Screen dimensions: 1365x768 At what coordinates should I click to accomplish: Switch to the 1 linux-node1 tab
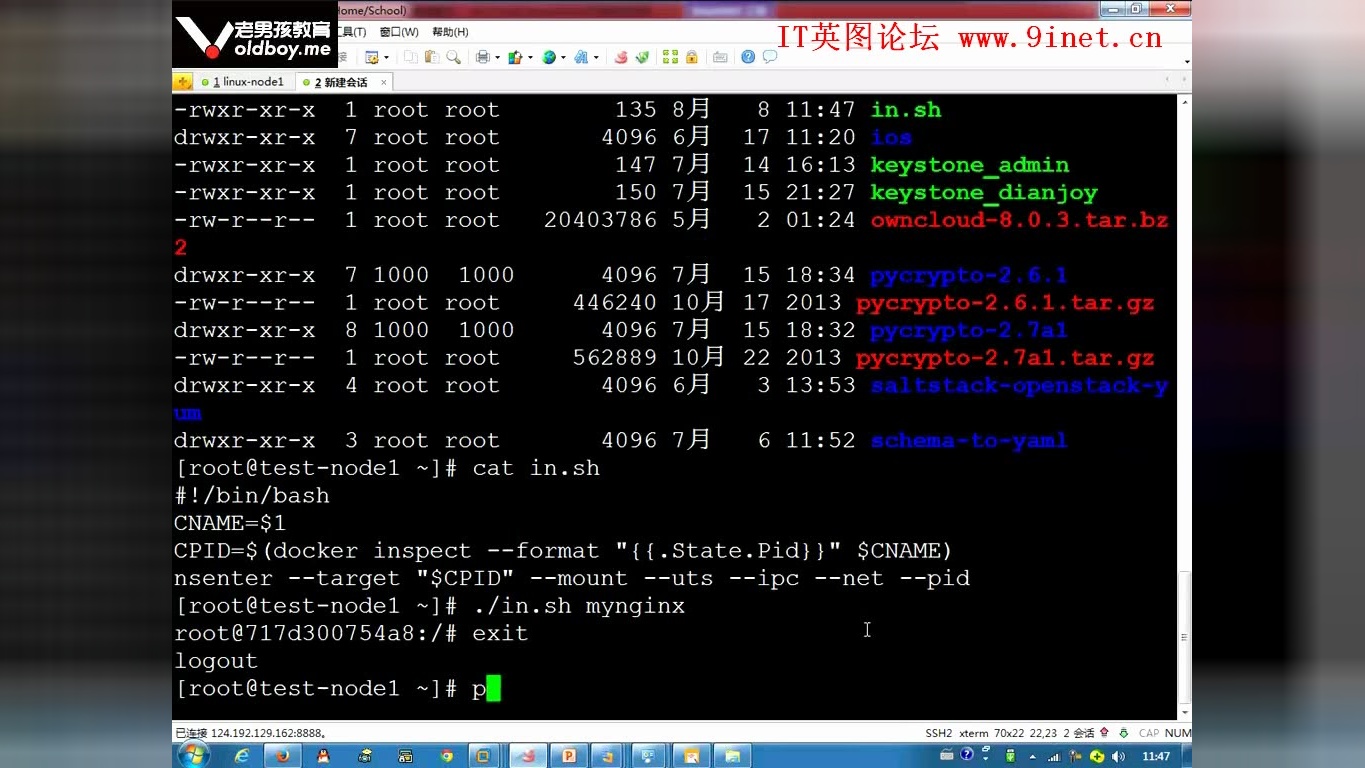coord(242,82)
